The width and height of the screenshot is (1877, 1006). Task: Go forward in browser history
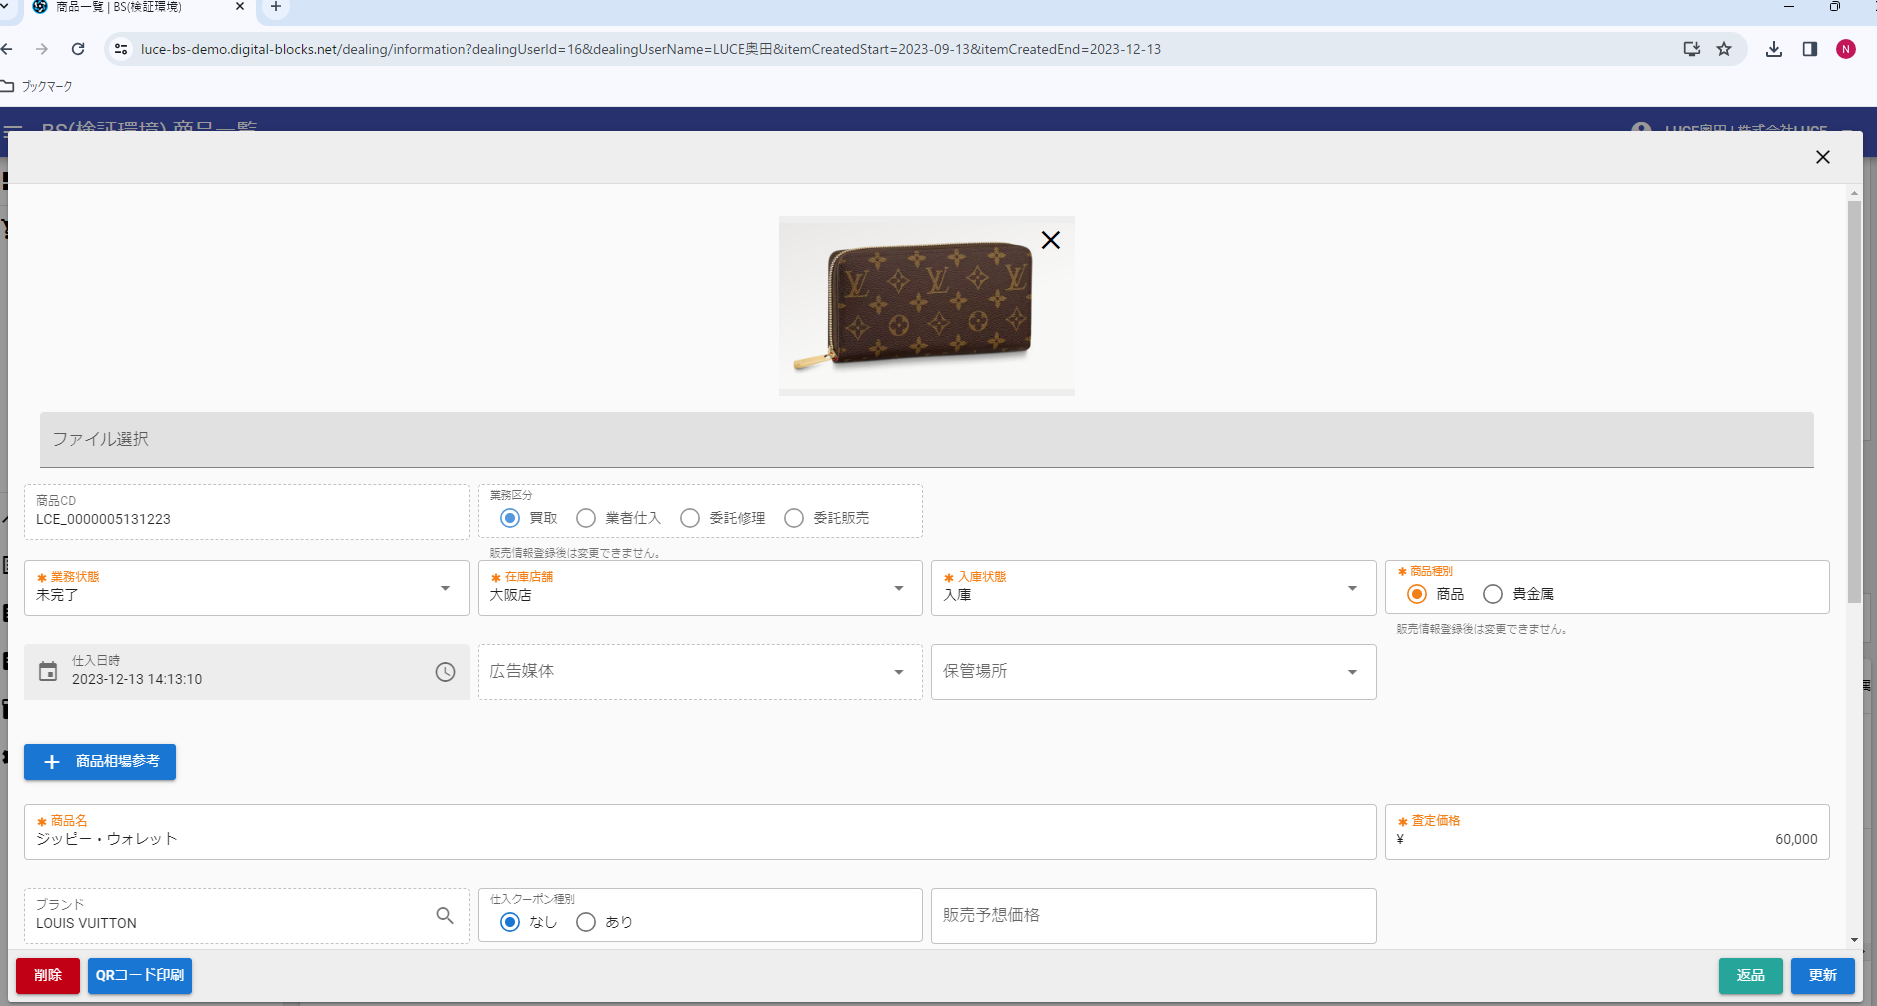42,49
